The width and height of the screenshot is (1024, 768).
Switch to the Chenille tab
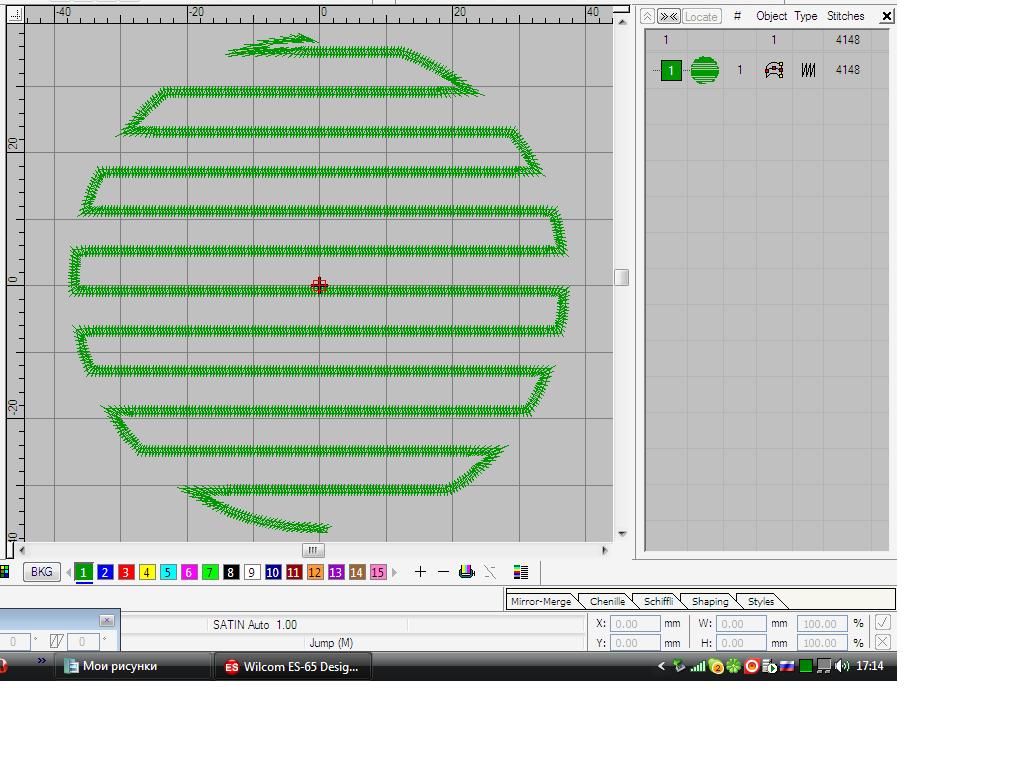click(607, 601)
